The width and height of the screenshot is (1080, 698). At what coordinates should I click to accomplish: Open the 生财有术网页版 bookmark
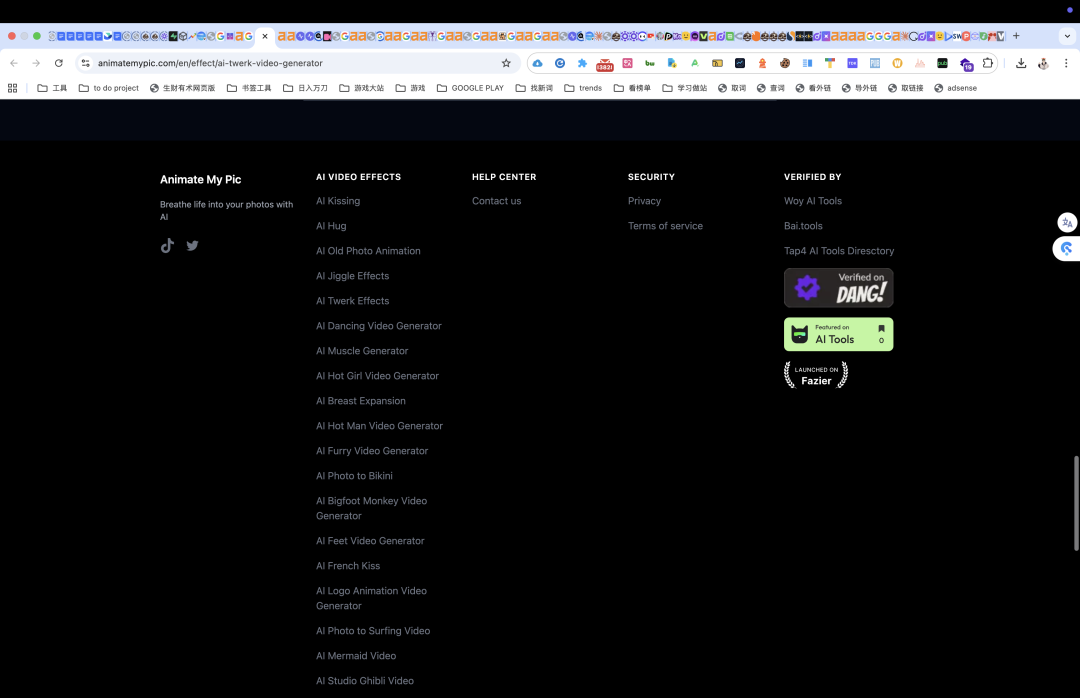point(183,88)
